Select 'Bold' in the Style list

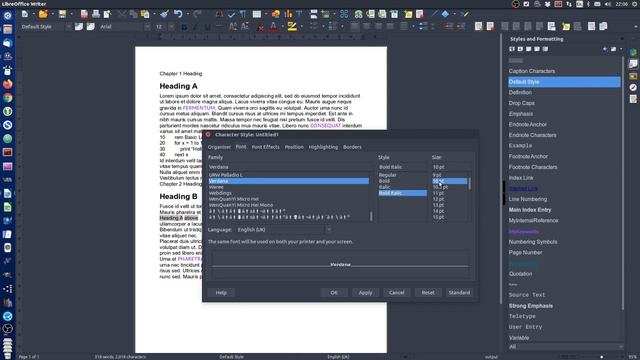point(384,181)
